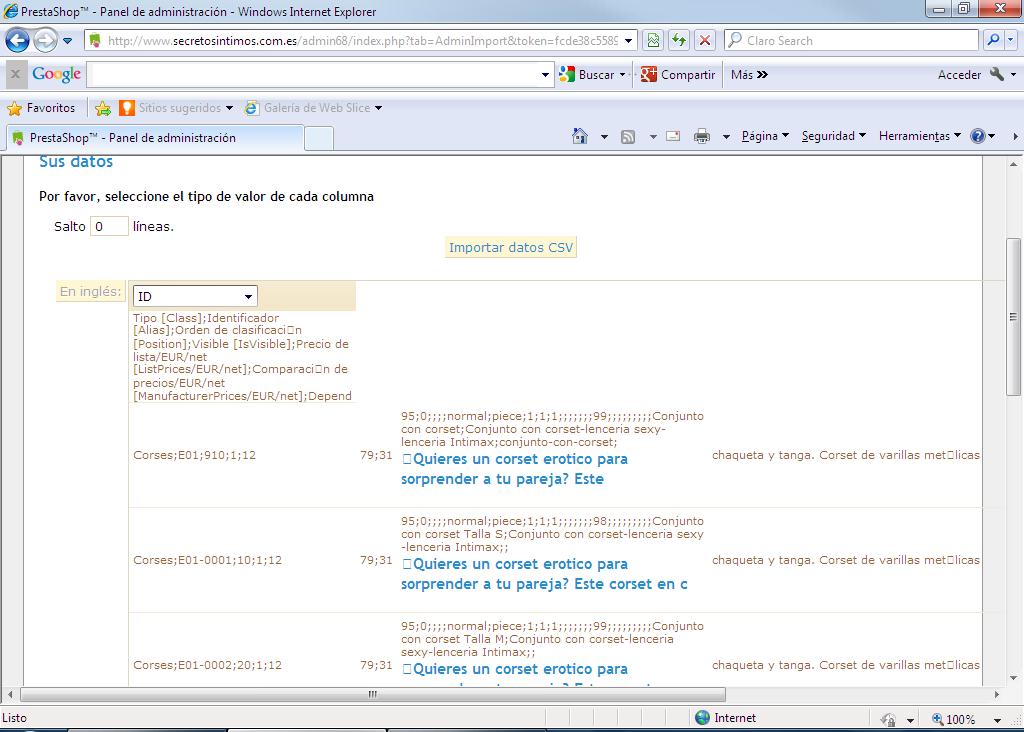Screen dimensions: 1024x732
Task: Open a new blank tab
Action: (x=319, y=138)
